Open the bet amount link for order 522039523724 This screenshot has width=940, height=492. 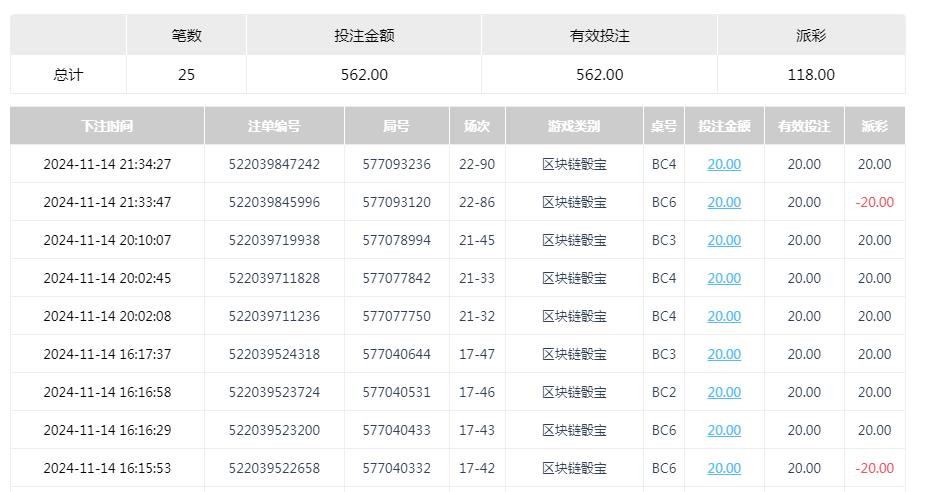click(724, 392)
